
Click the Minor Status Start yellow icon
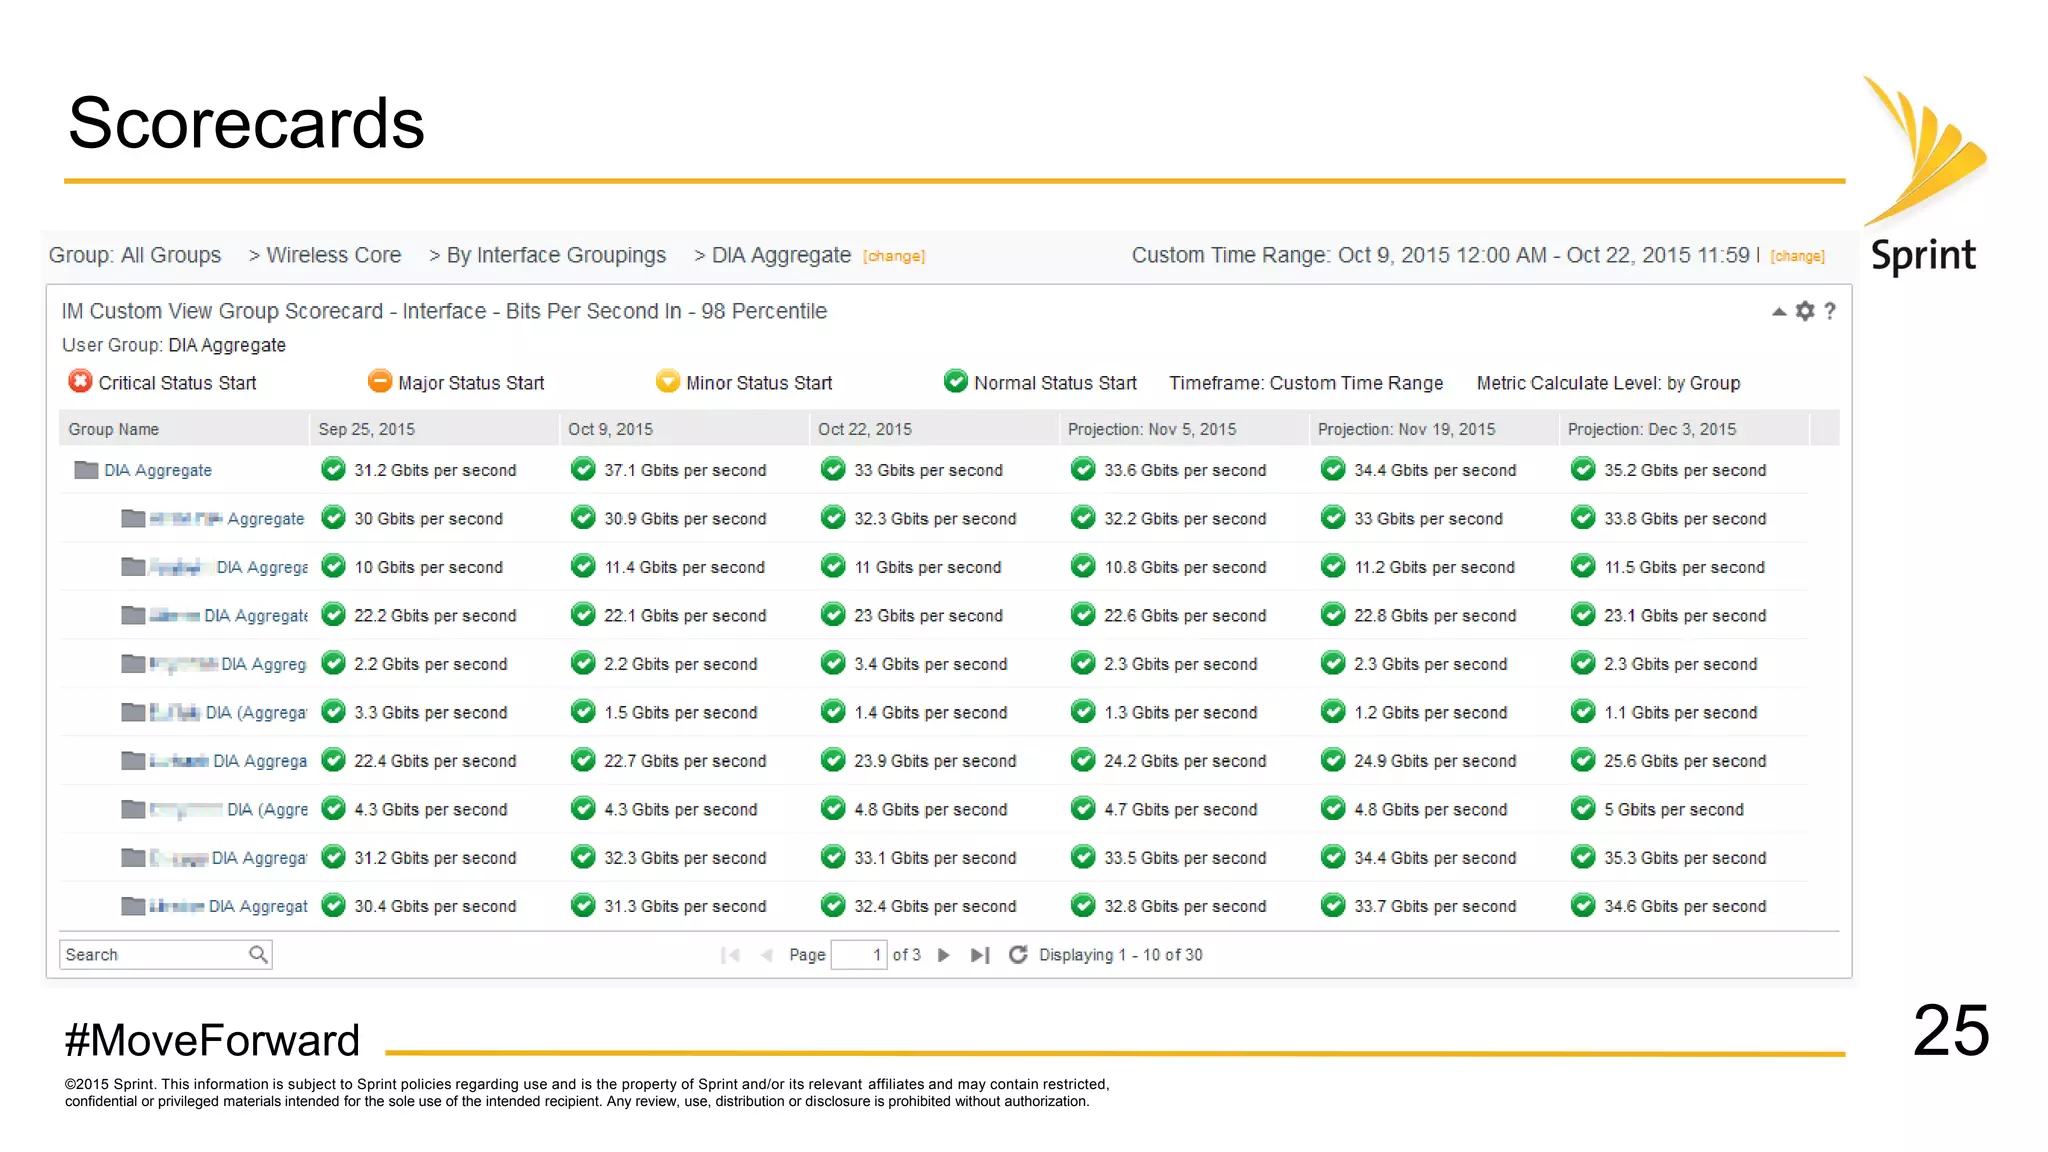point(667,381)
